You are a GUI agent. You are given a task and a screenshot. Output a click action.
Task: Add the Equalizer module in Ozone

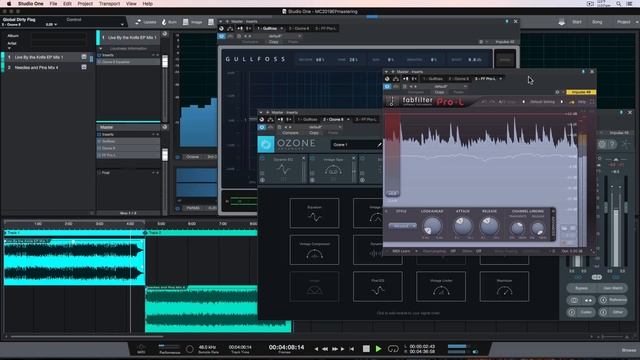coord(314,213)
